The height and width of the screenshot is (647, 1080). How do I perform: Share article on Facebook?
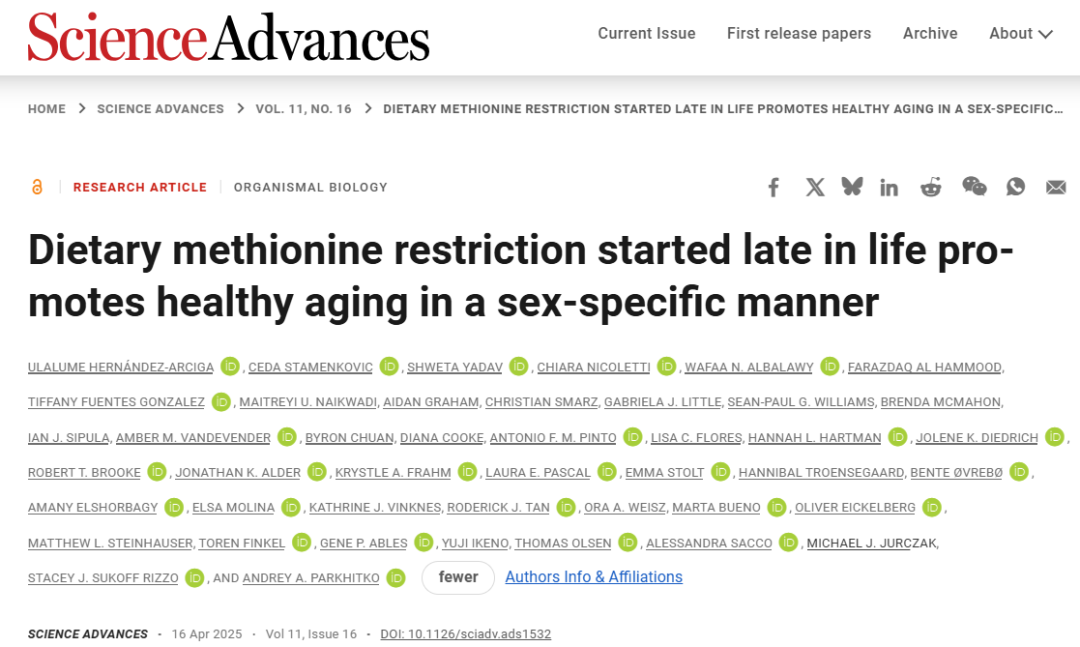(x=773, y=187)
